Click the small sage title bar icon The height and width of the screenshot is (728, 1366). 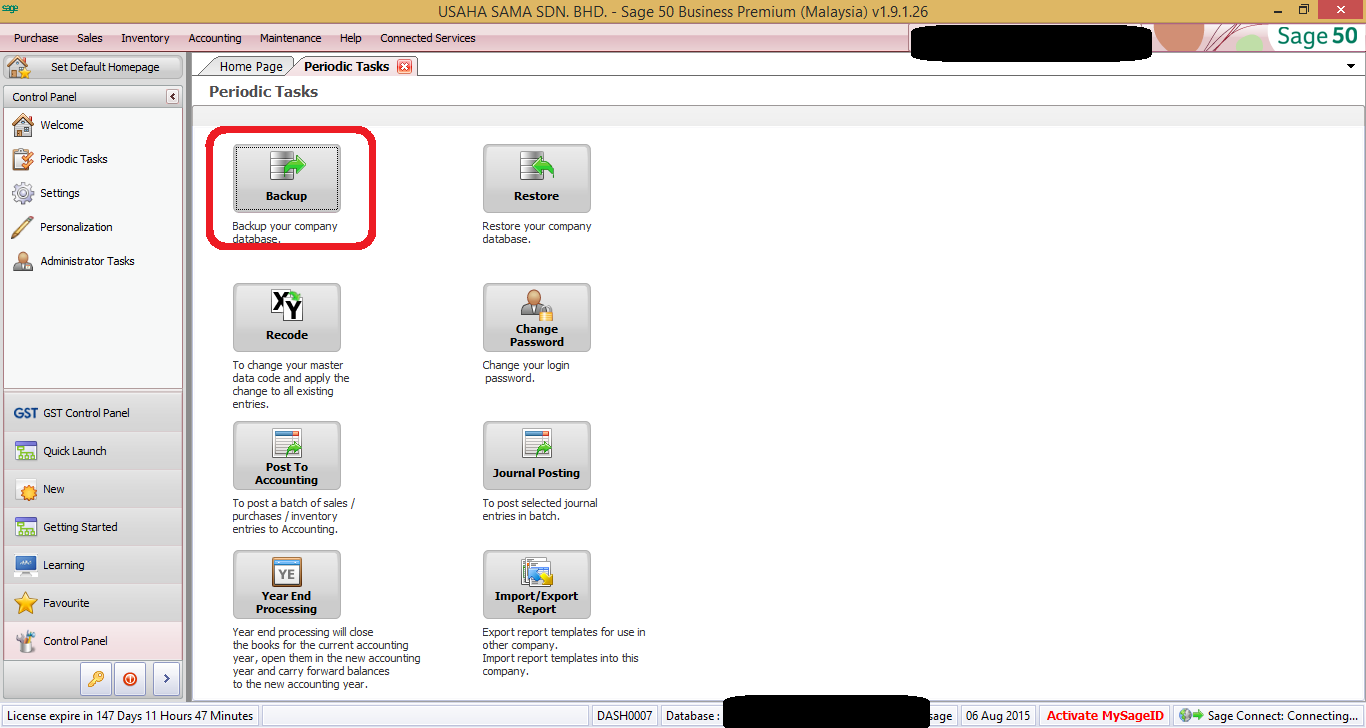[10, 8]
